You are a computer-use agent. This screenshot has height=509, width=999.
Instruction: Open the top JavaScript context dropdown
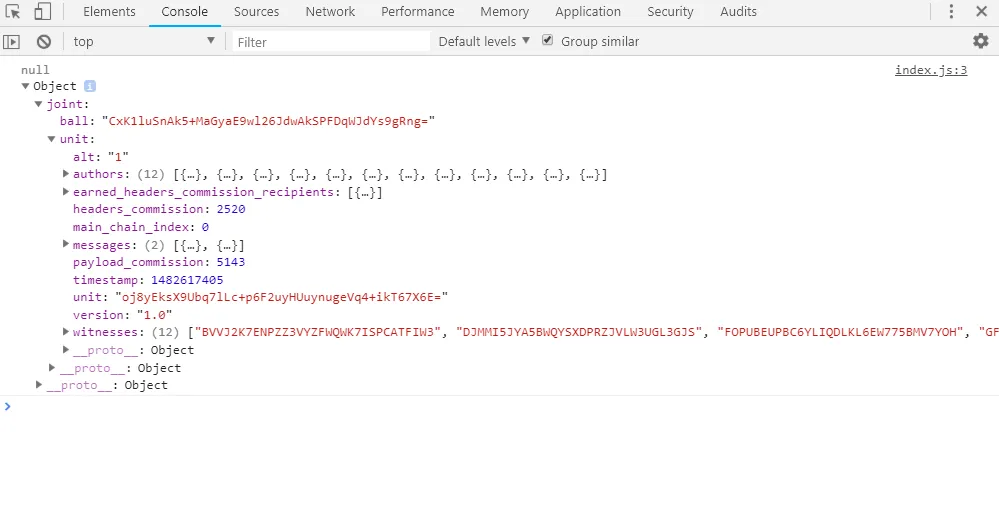[144, 41]
